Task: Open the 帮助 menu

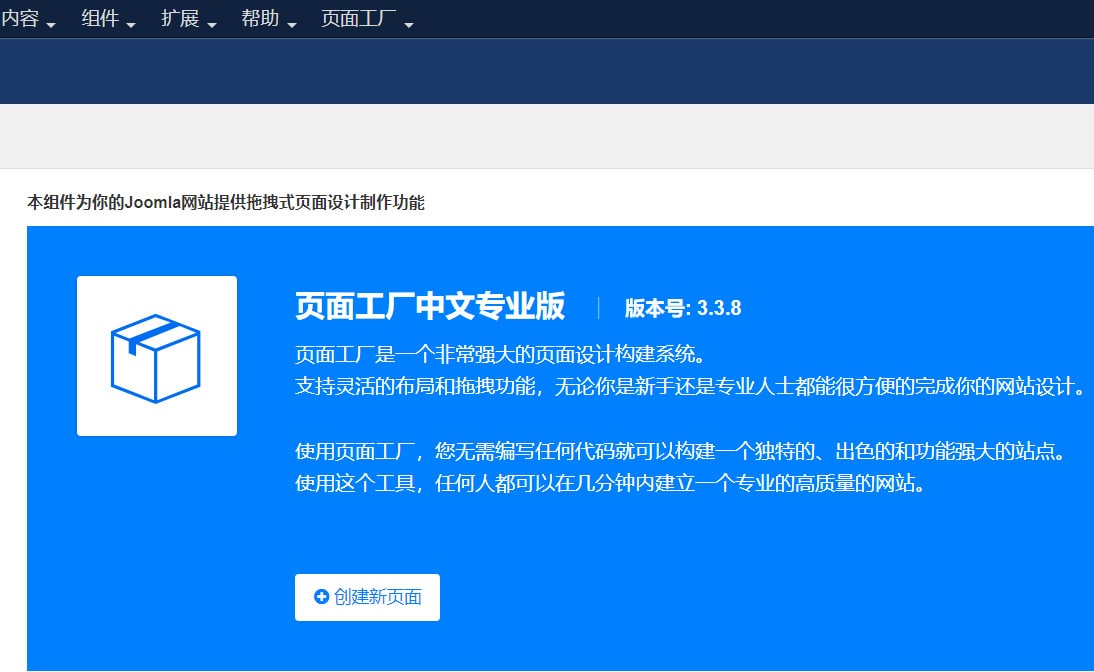Action: (268, 19)
